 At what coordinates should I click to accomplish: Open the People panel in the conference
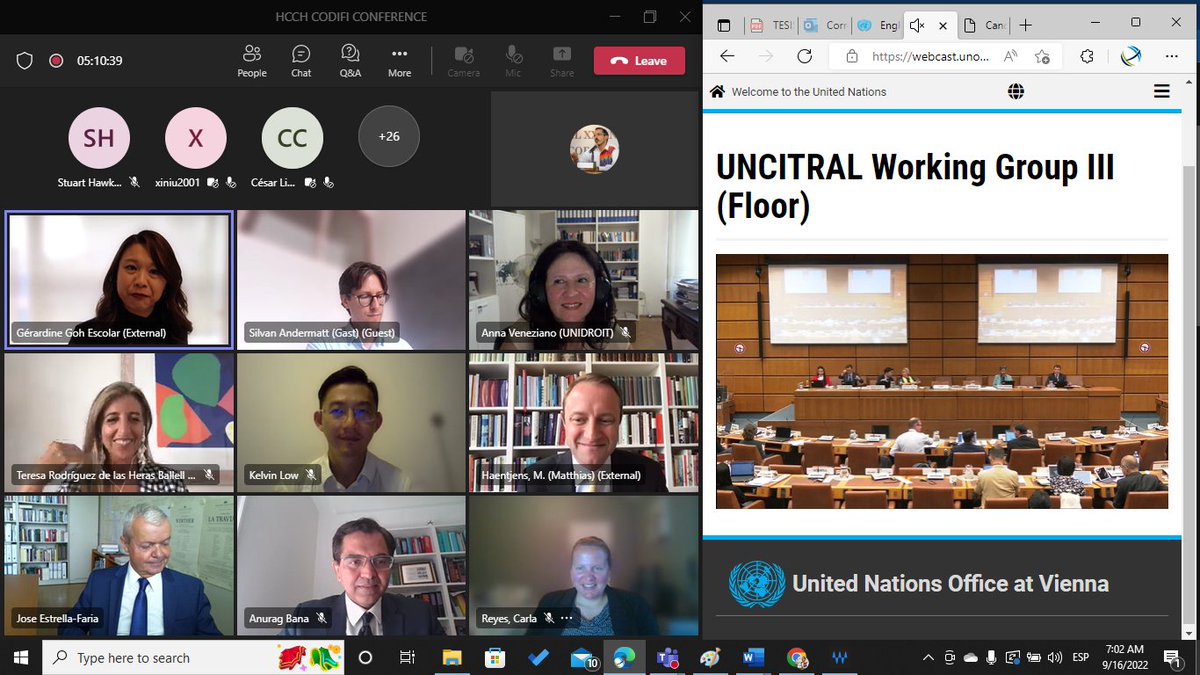point(252,60)
